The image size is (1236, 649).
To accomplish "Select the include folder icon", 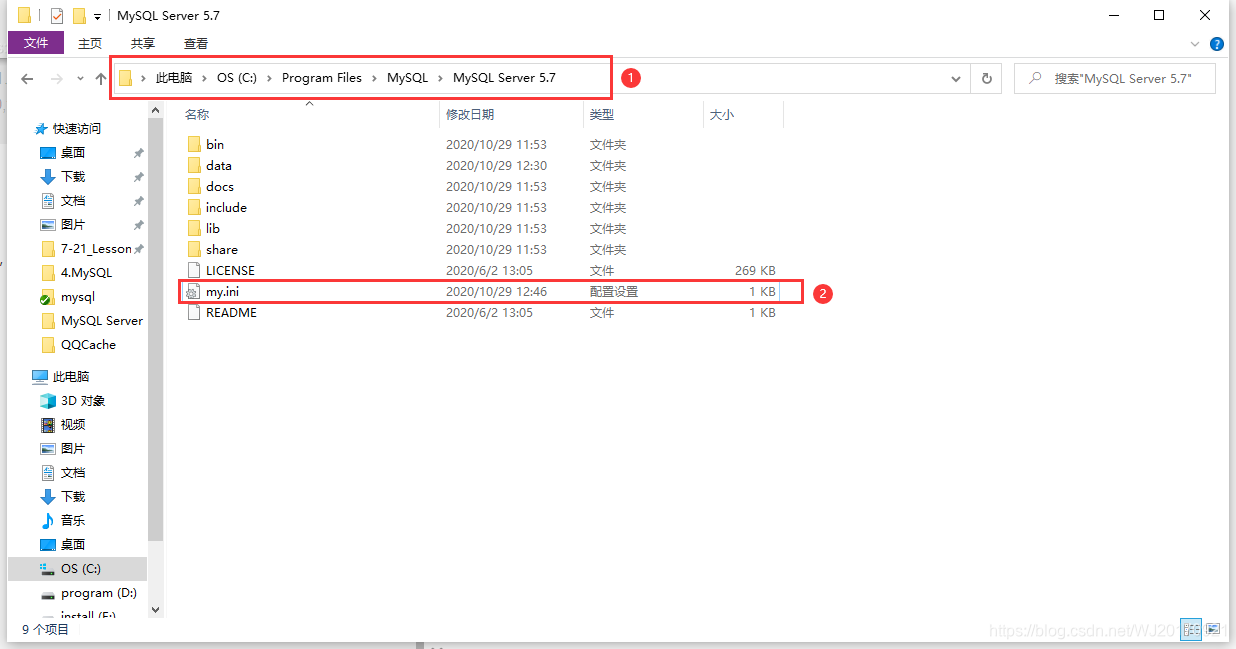I will point(194,207).
